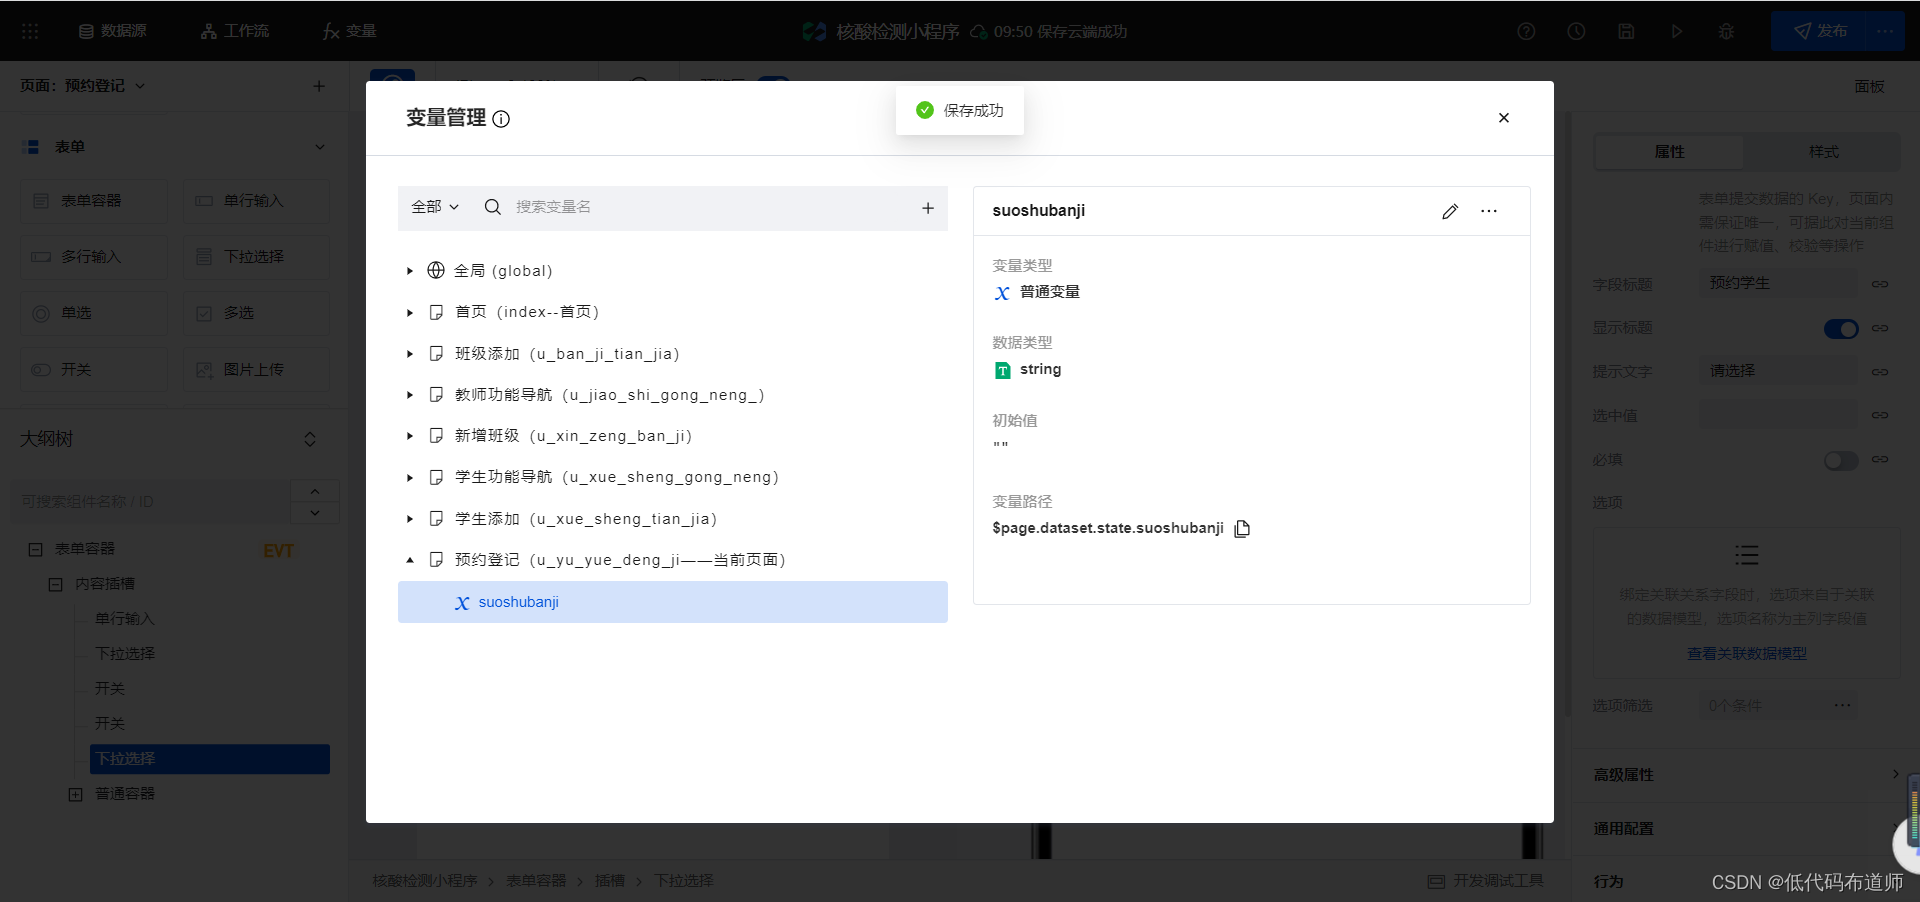Copy the variable path with the copy icon
The width and height of the screenshot is (1920, 902).
(1242, 528)
